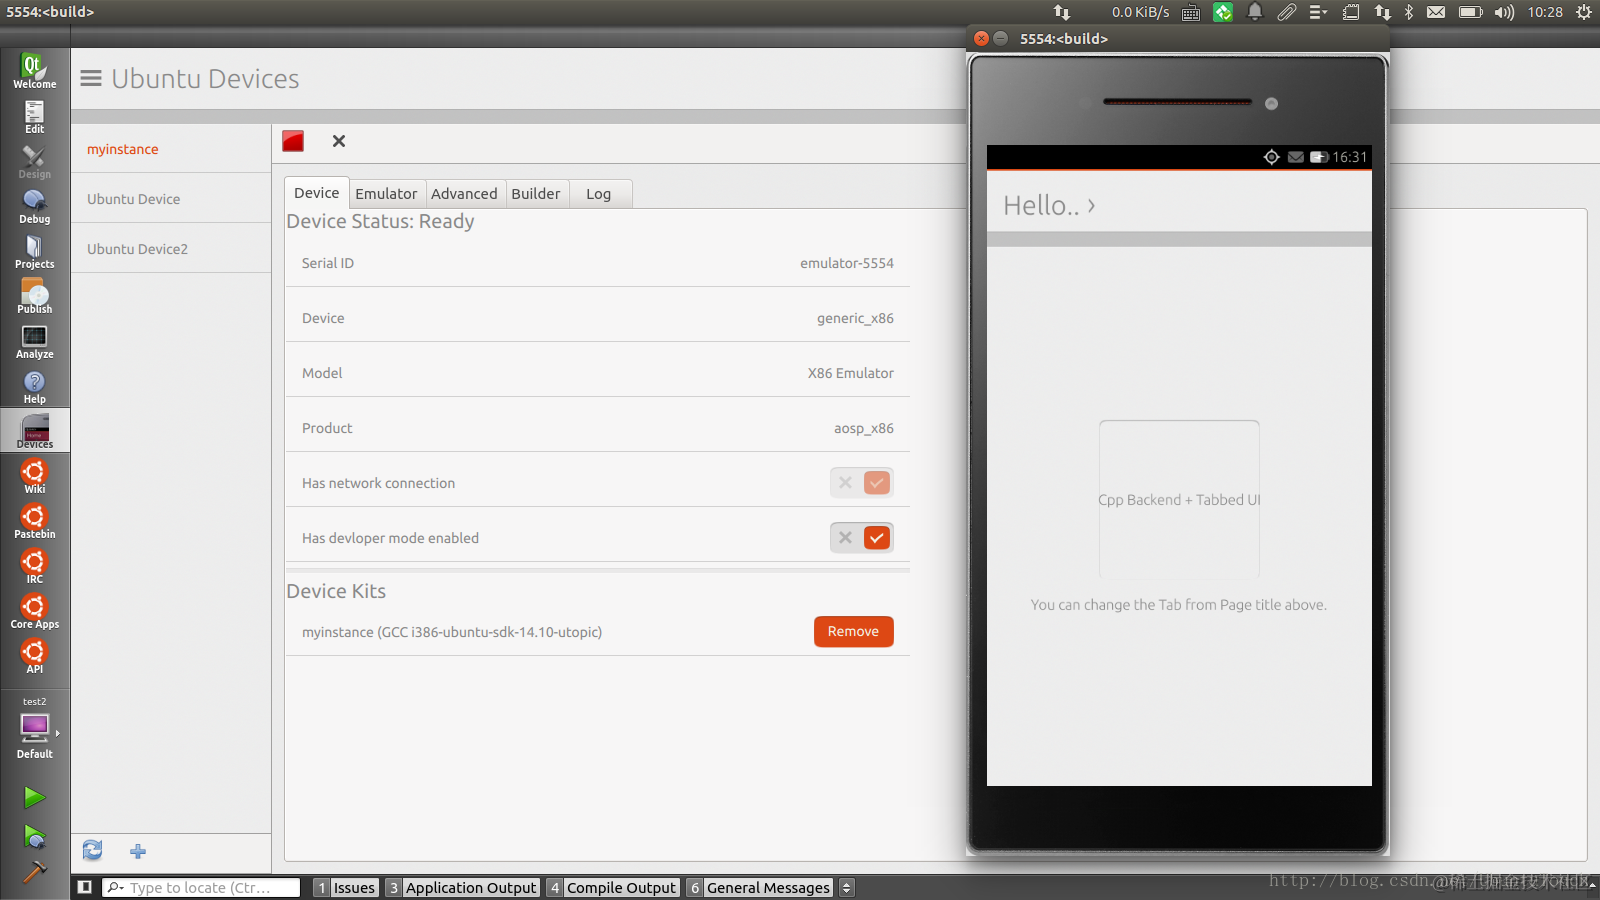
Task: Remove the myinstance device kit
Action: point(853,632)
